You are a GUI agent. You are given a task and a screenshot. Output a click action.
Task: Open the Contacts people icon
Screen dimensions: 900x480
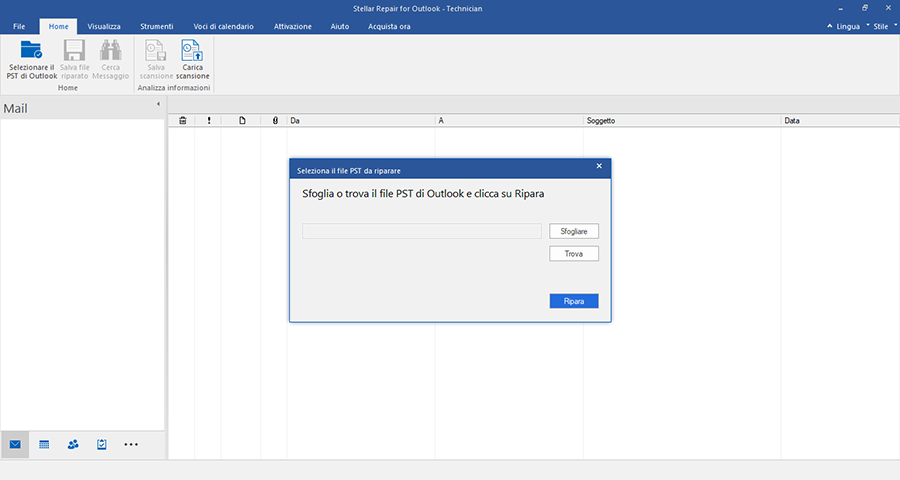point(73,444)
